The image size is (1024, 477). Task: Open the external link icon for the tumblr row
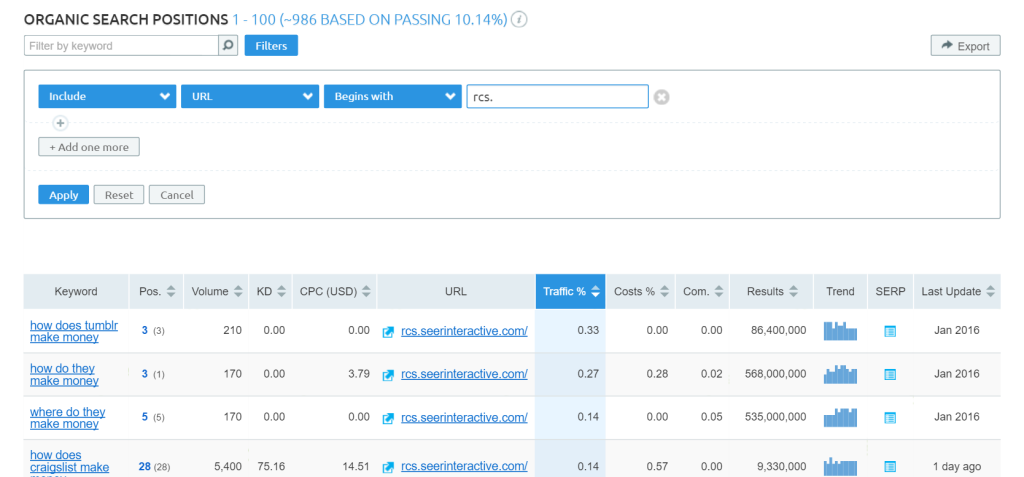click(x=388, y=331)
